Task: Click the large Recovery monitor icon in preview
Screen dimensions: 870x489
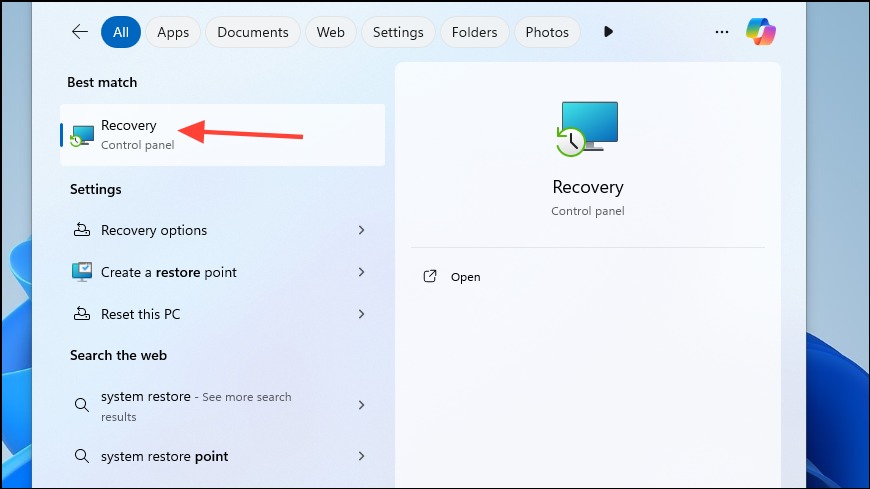Action: point(587,129)
